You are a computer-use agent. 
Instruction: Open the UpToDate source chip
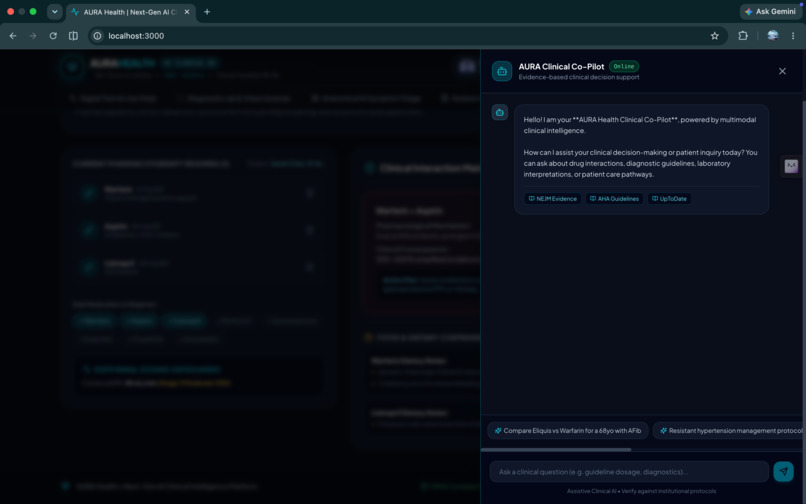point(669,199)
